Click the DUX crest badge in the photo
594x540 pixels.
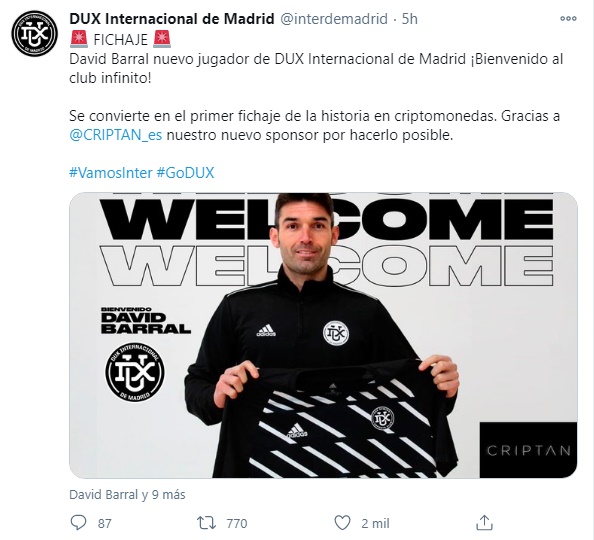point(135,372)
